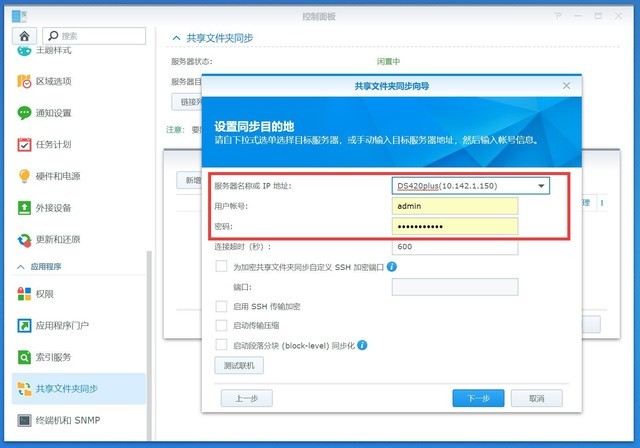
Task: Open the 终端机和 SNMP terminal icon
Action: pos(24,420)
